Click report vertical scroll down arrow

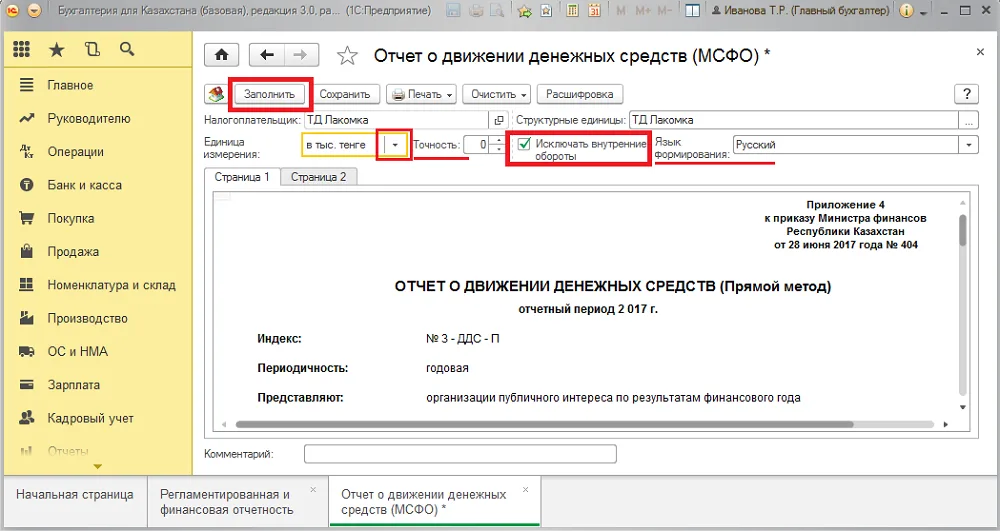point(963,407)
